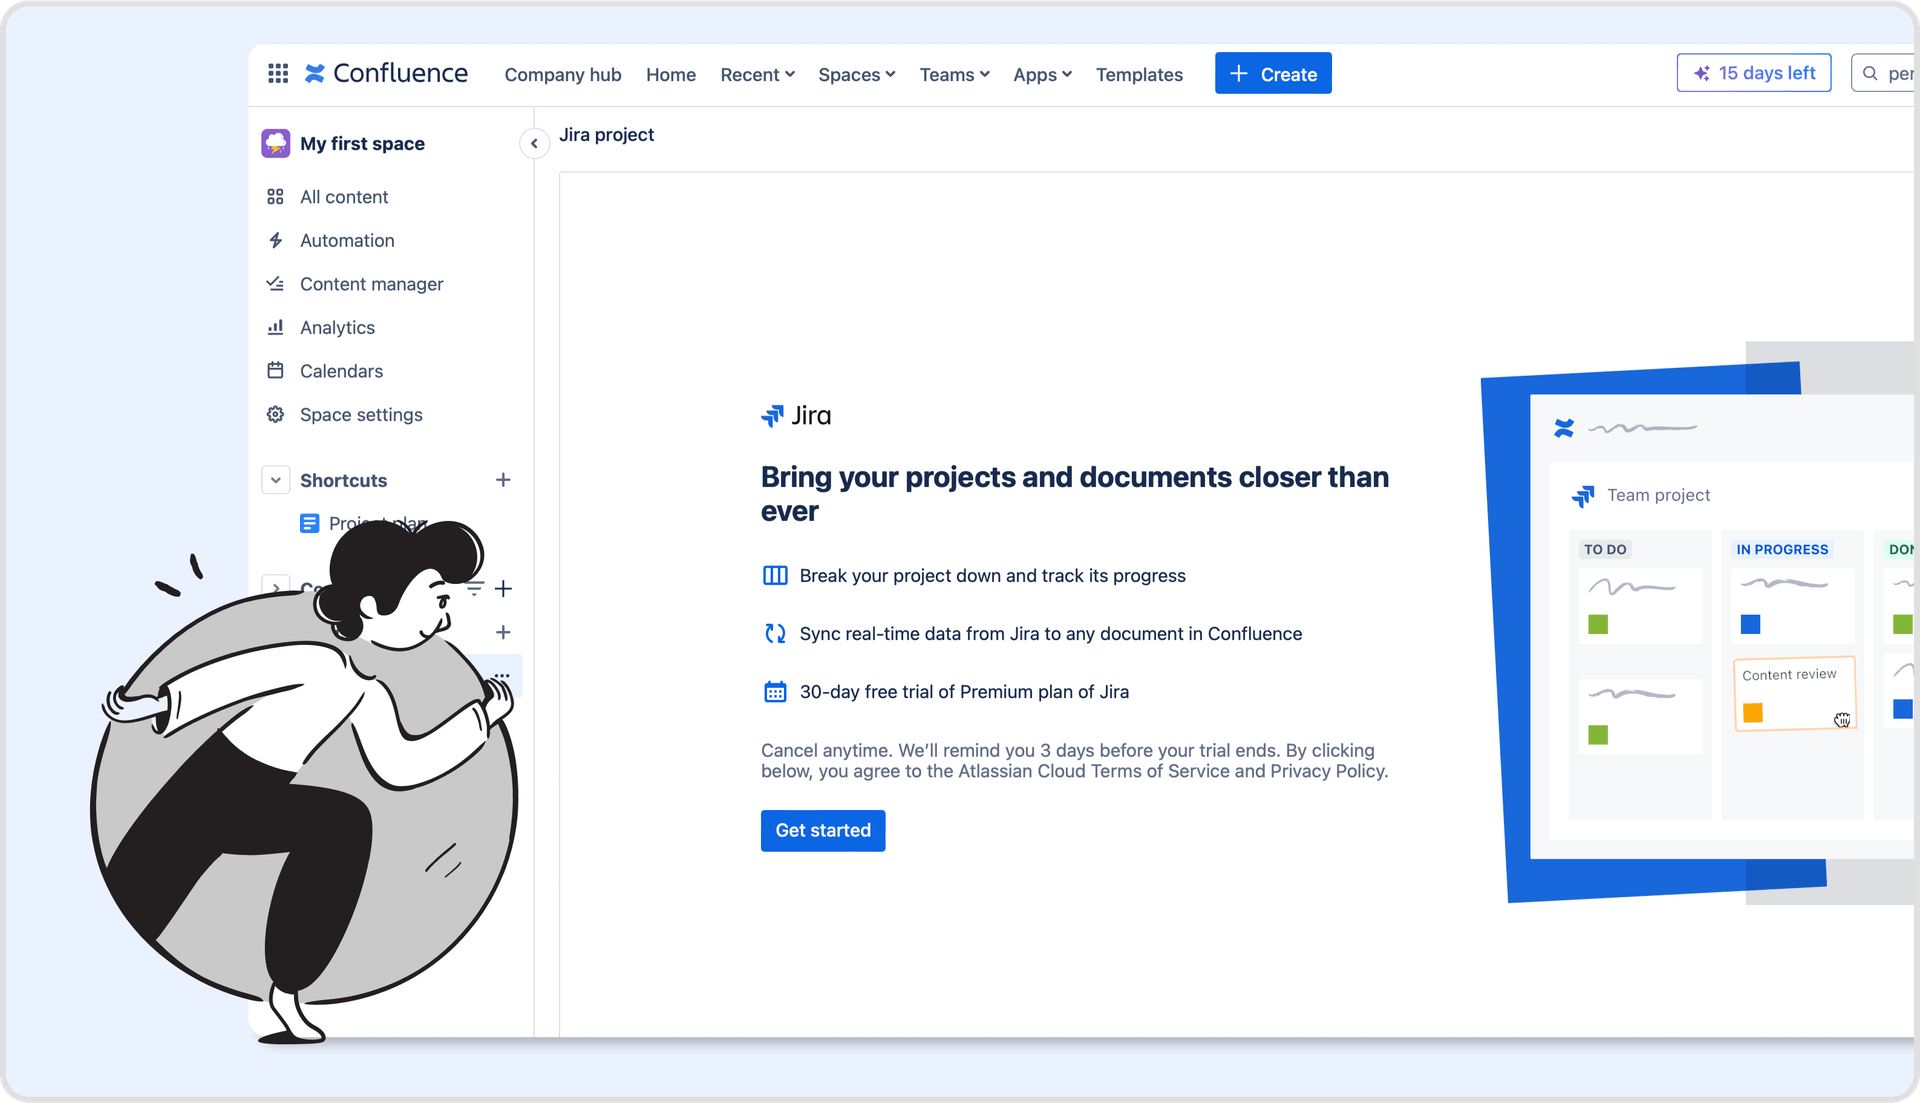This screenshot has width=1920, height=1103.
Task: Click the TO DO column header
Action: tap(1605, 550)
